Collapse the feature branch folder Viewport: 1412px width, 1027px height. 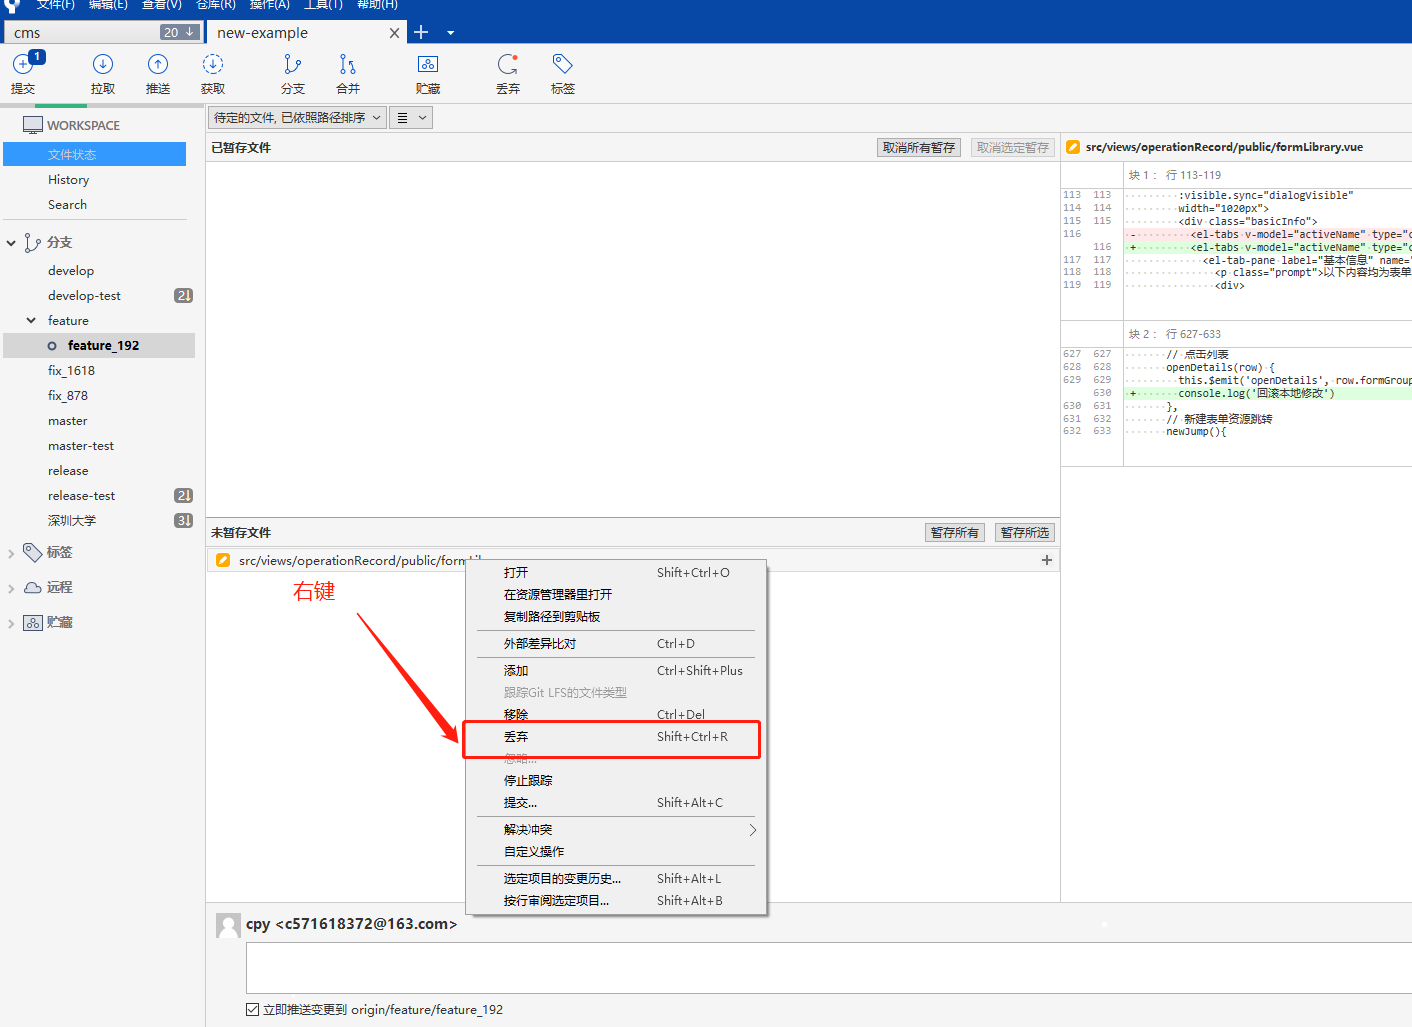pyautogui.click(x=31, y=321)
